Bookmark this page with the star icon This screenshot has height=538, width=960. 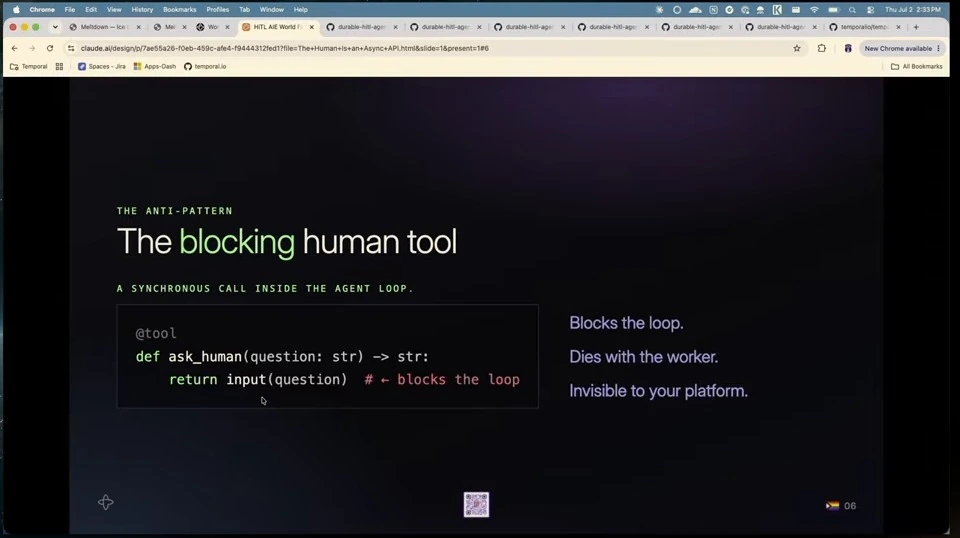coord(797,48)
